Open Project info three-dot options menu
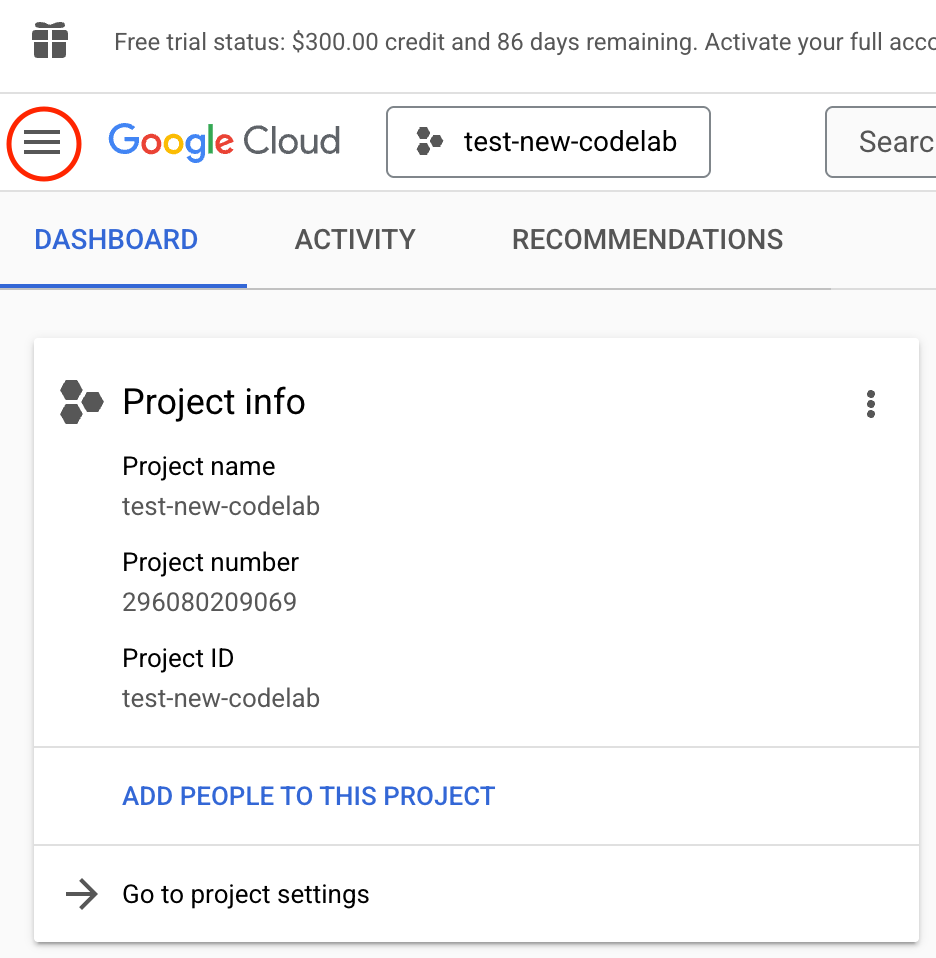This screenshot has height=958, width=936. 870,404
